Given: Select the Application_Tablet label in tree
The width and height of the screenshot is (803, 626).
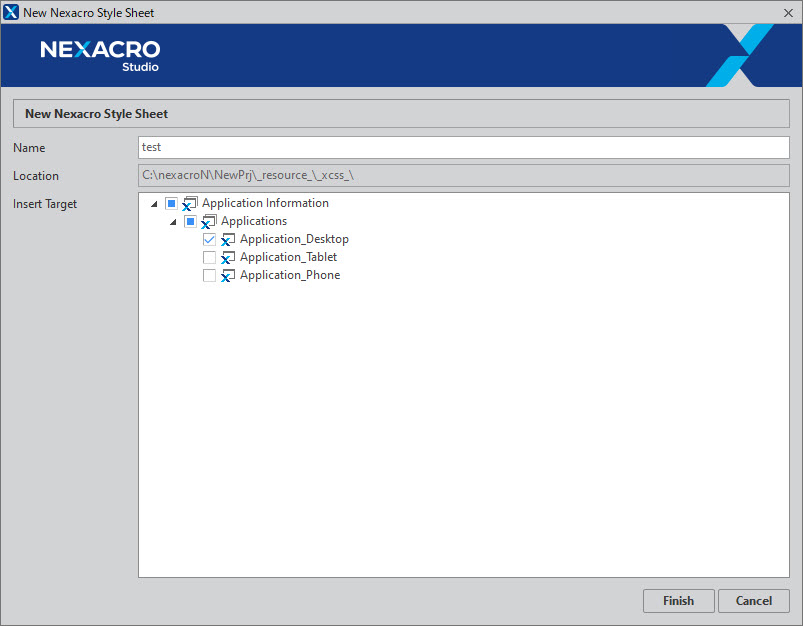Looking at the screenshot, I should point(288,258).
